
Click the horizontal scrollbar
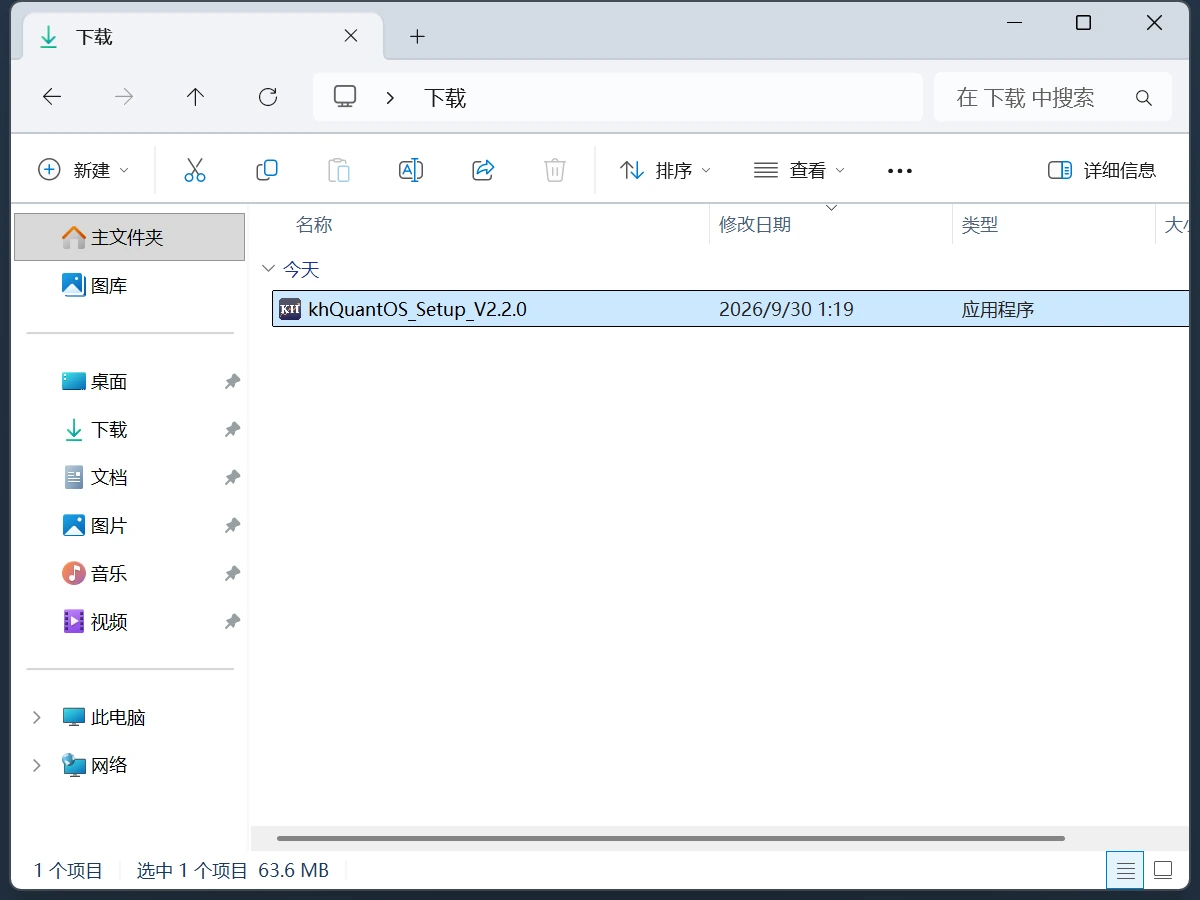(671, 838)
